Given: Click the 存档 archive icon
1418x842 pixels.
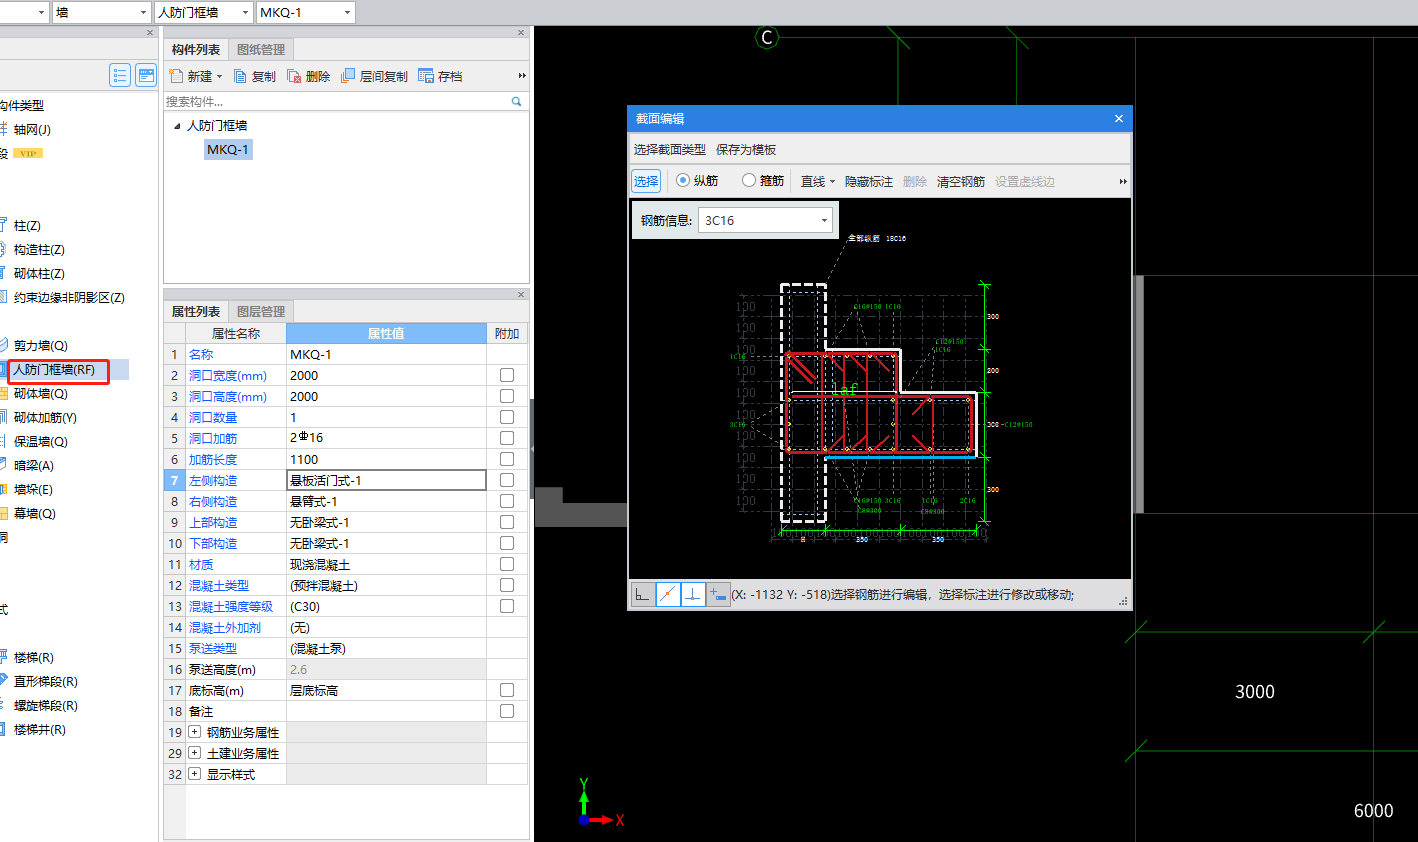Looking at the screenshot, I should click(x=426, y=76).
